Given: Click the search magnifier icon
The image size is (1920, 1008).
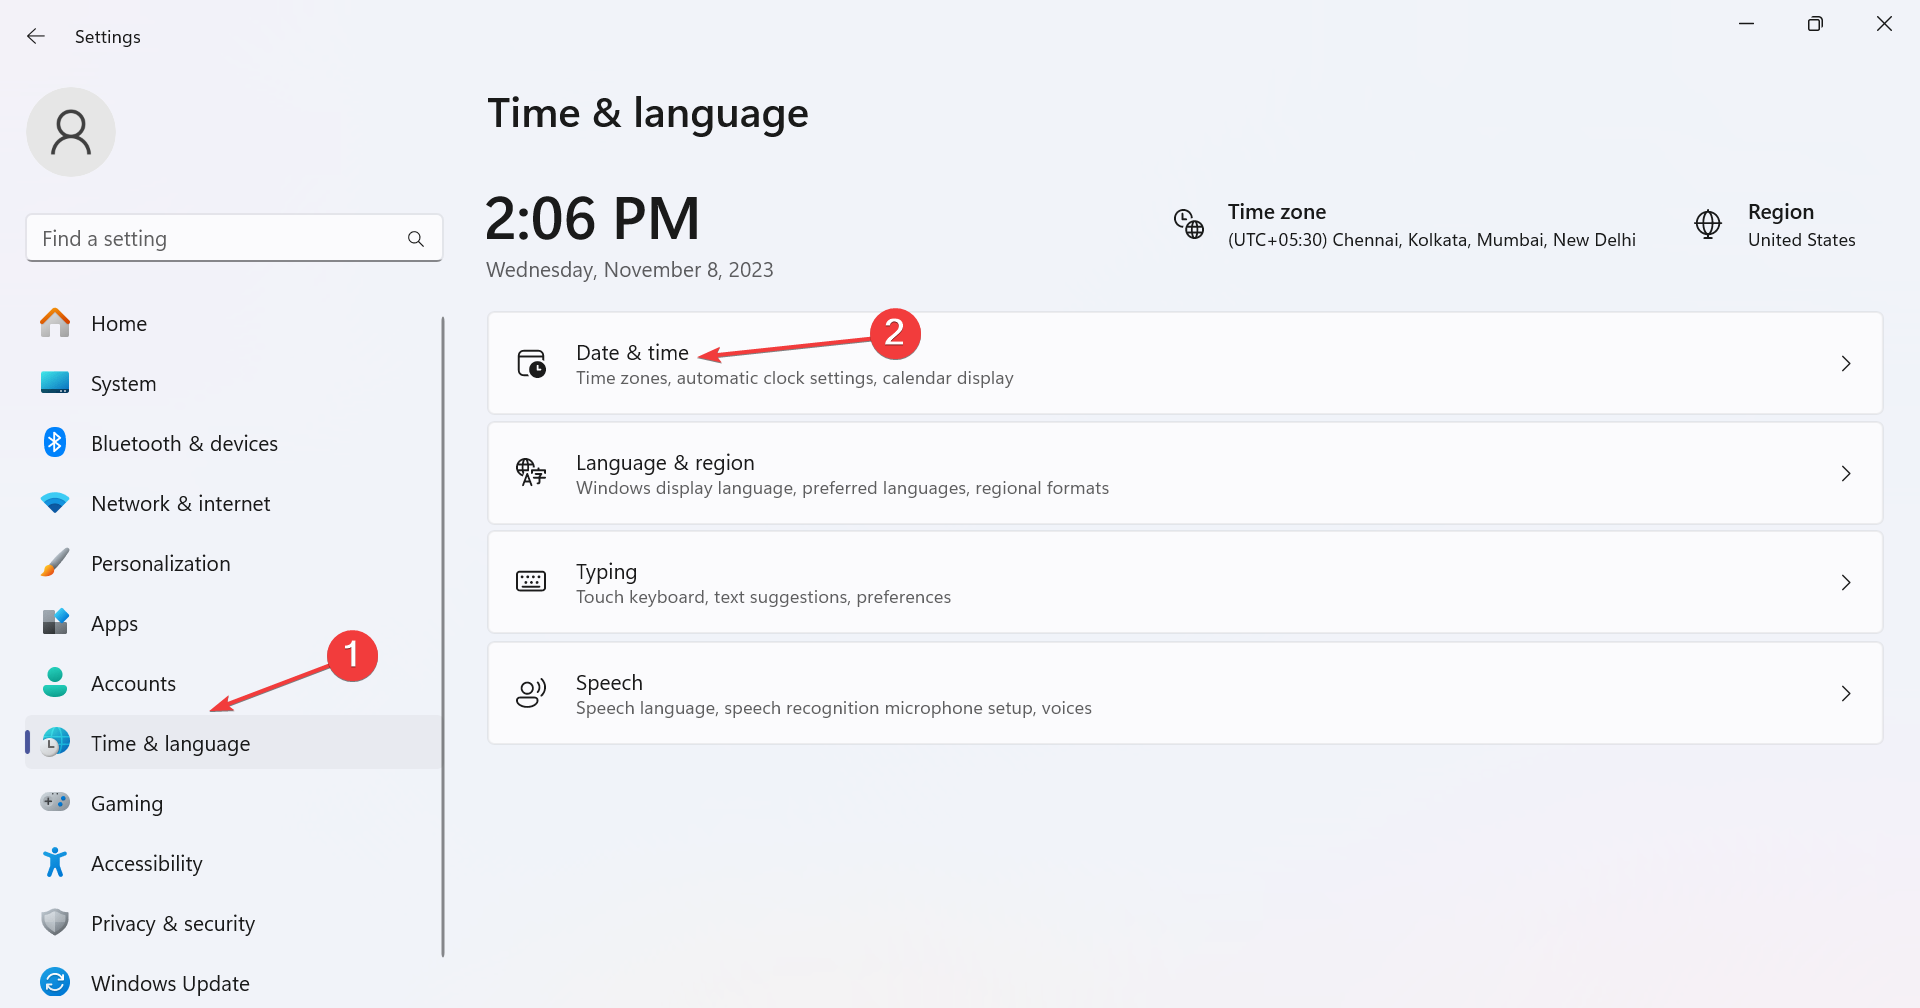Looking at the screenshot, I should point(416,239).
